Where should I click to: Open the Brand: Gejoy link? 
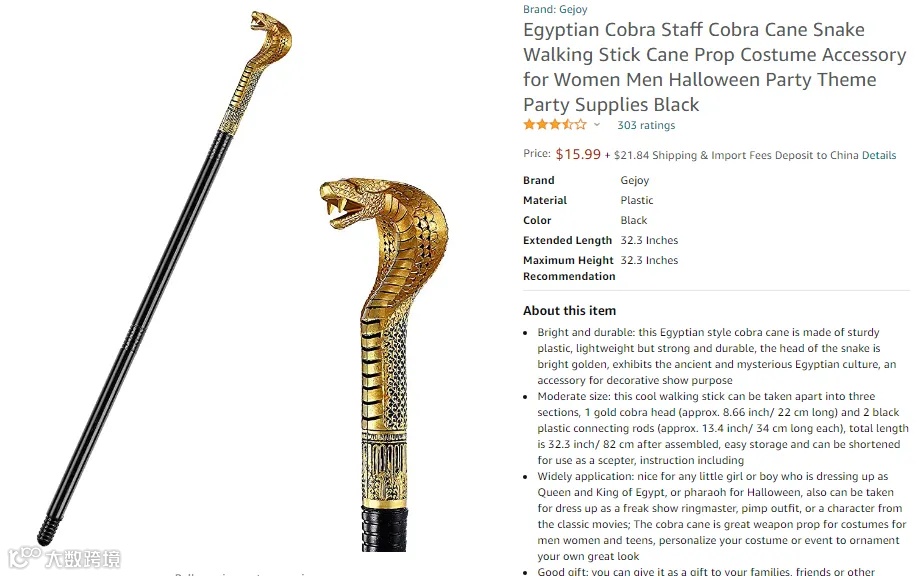[555, 9]
